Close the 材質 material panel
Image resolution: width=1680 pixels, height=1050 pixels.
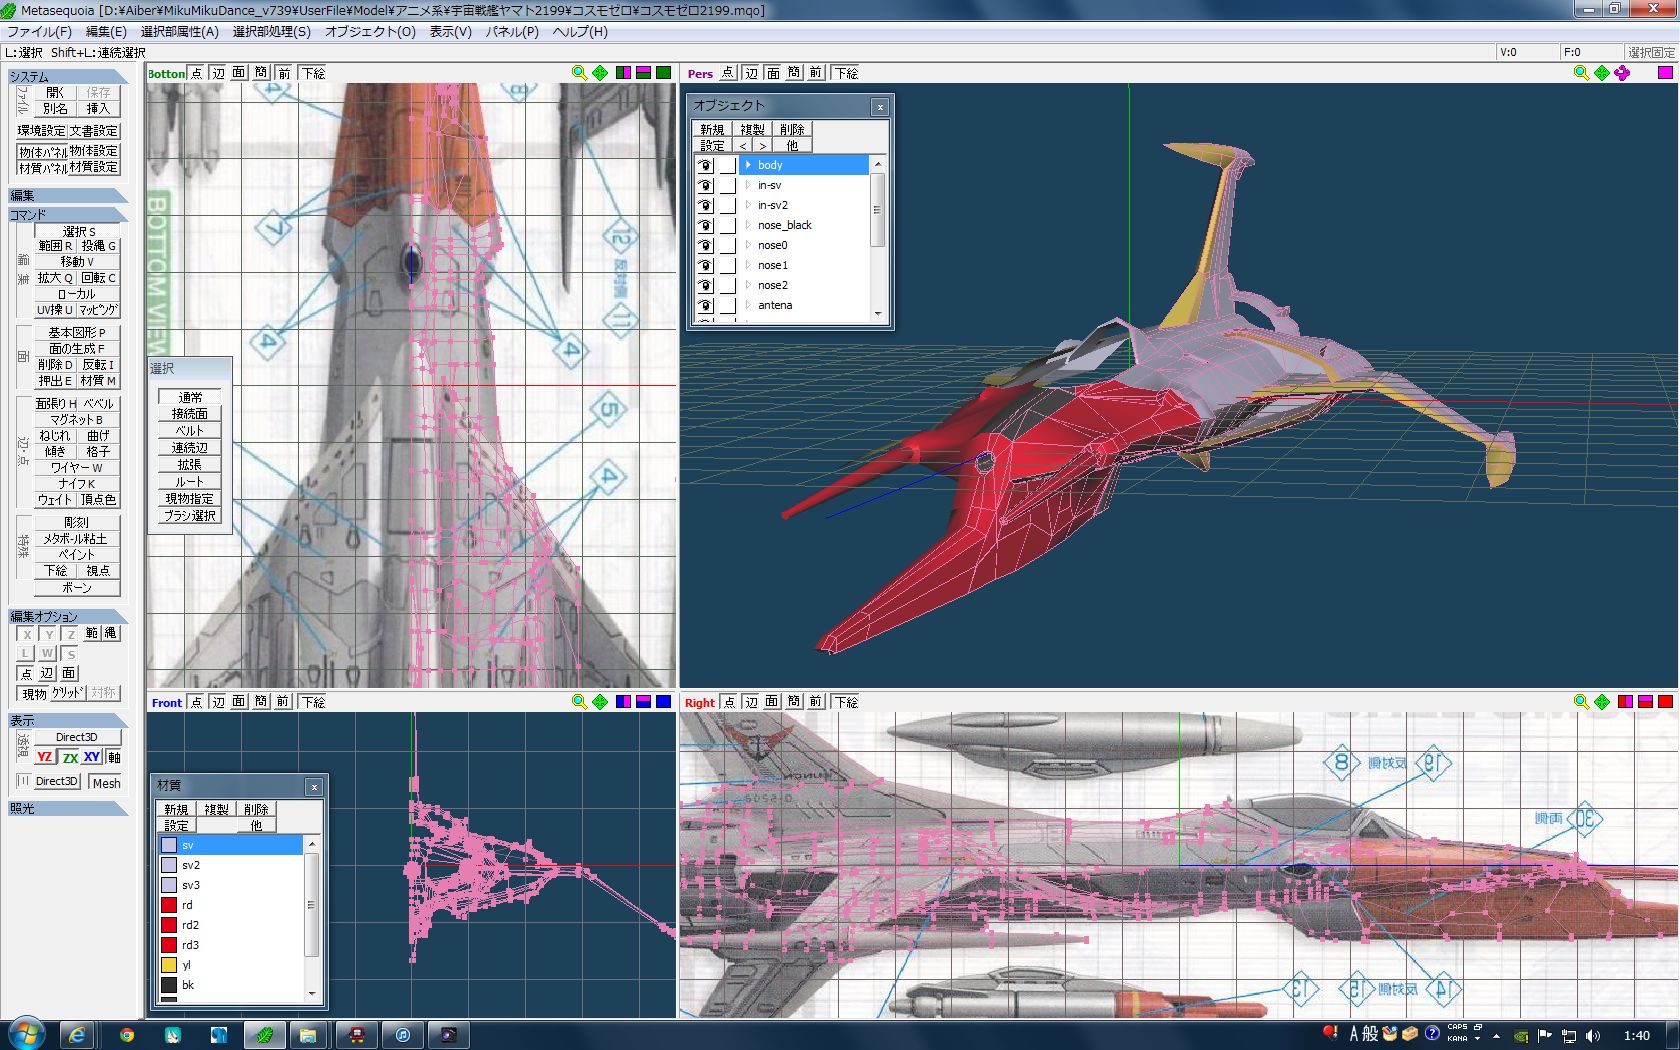click(x=314, y=787)
